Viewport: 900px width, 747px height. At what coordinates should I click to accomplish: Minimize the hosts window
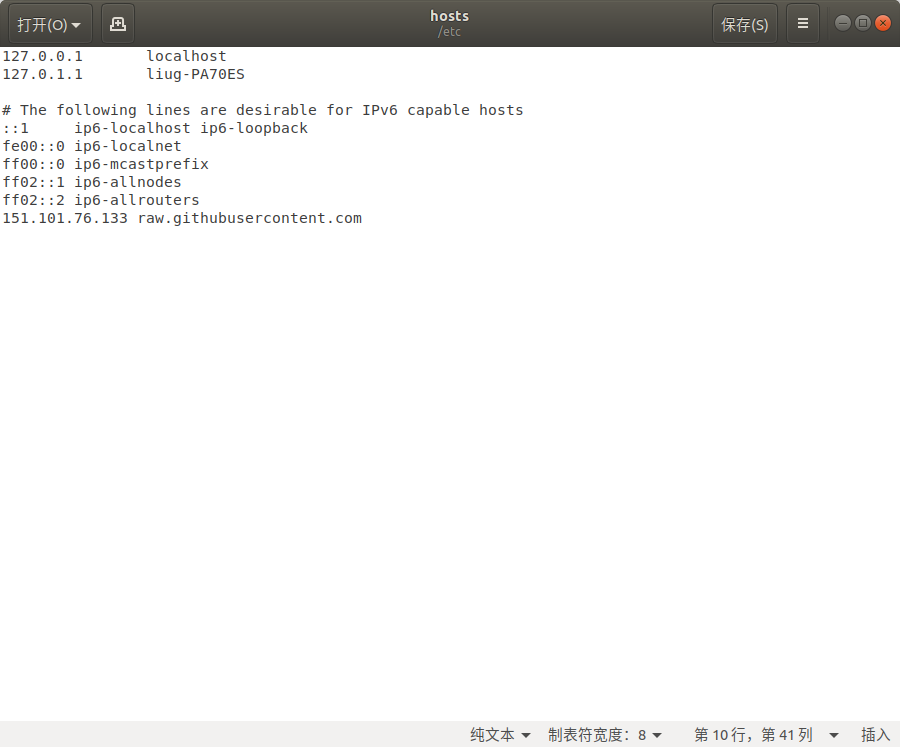(843, 23)
